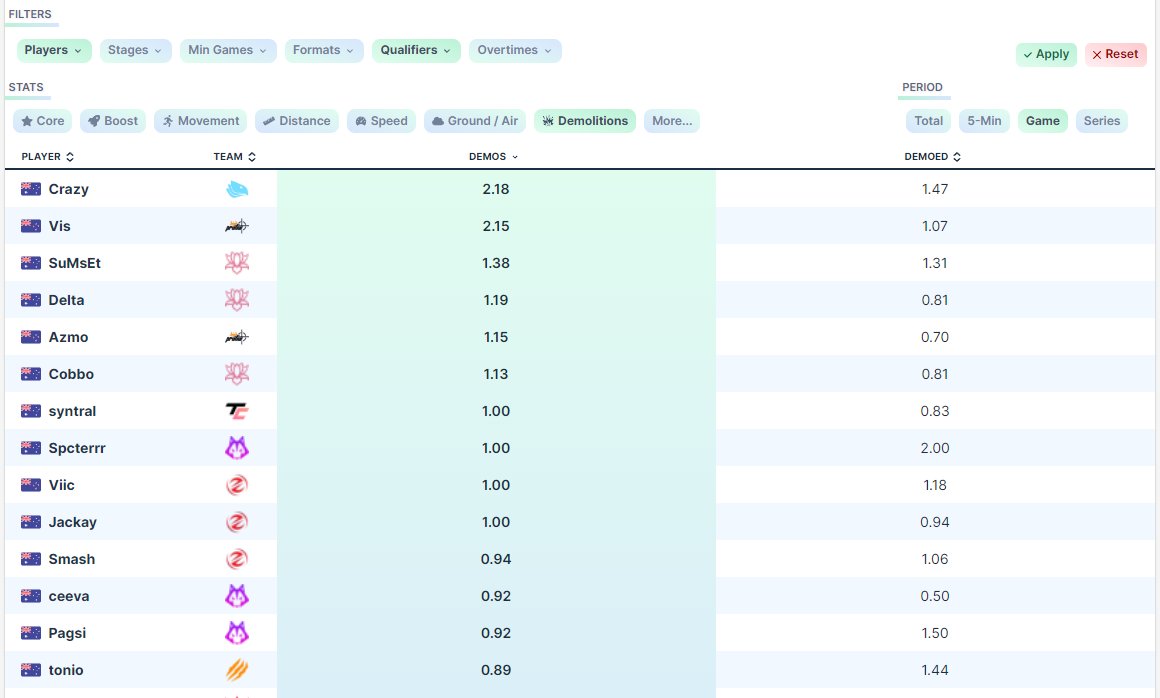Open the Speed stats category

(360, 120)
